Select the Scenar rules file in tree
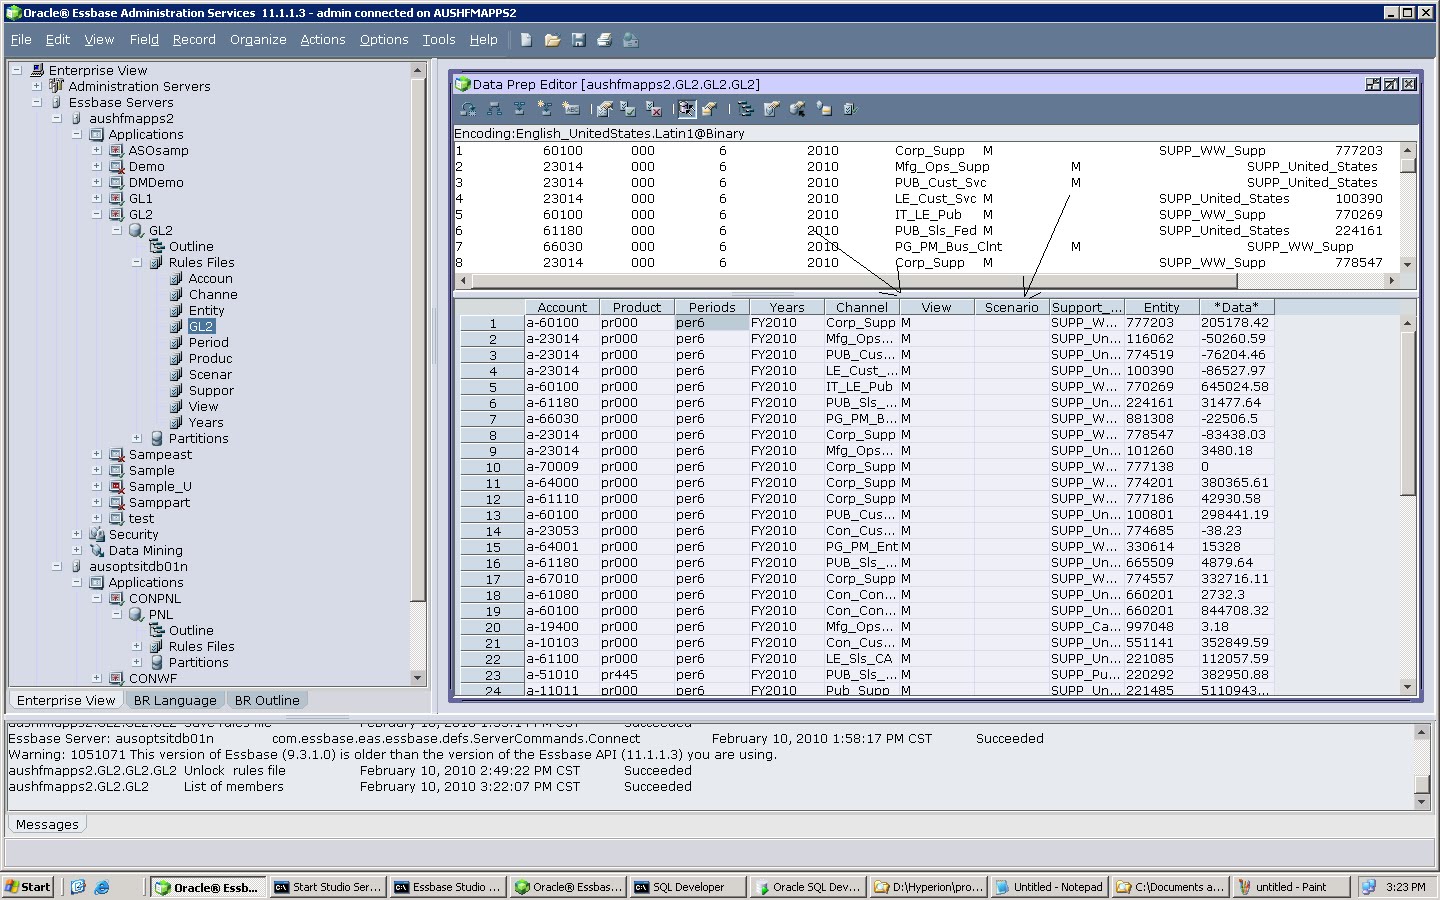The width and height of the screenshot is (1440, 900). (210, 374)
